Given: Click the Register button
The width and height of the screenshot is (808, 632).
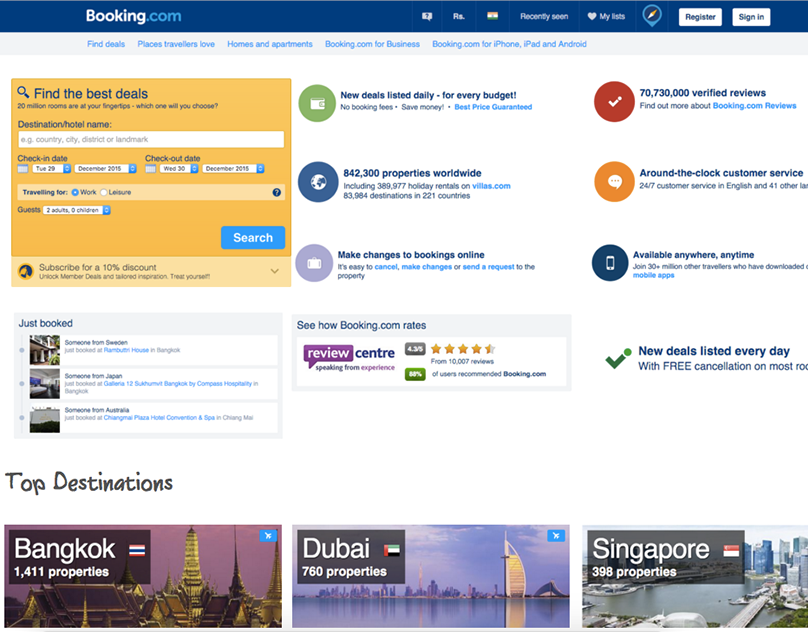Looking at the screenshot, I should 700,16.
